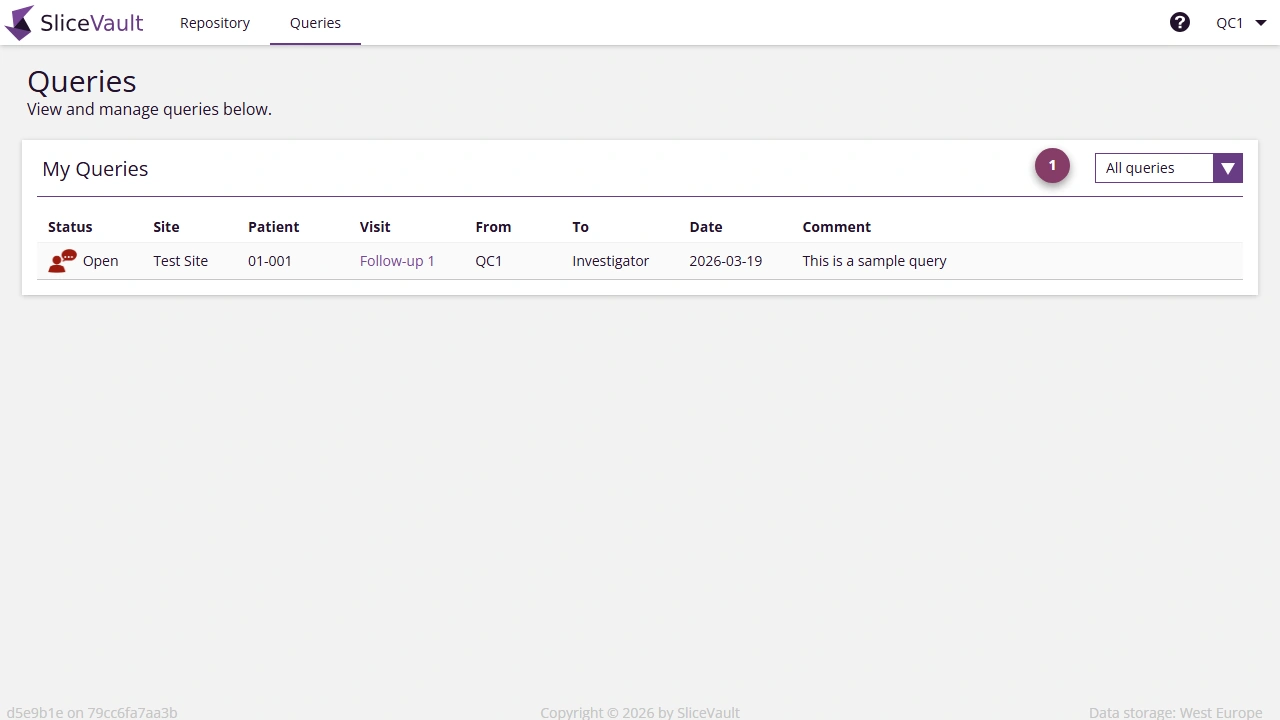This screenshot has height=720, width=1280.
Task: Click the speech-bubble person icon beside Open
Action: click(x=62, y=260)
